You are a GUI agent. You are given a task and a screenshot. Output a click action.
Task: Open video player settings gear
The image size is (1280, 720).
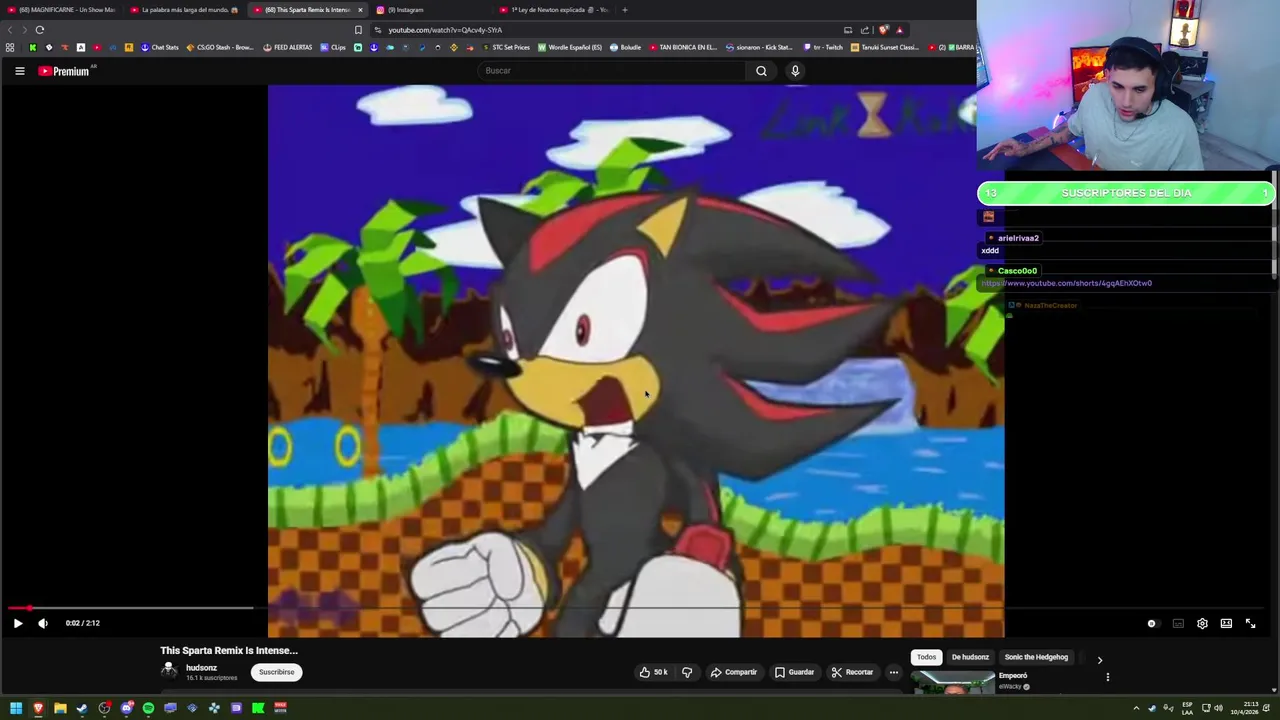click(x=1202, y=623)
